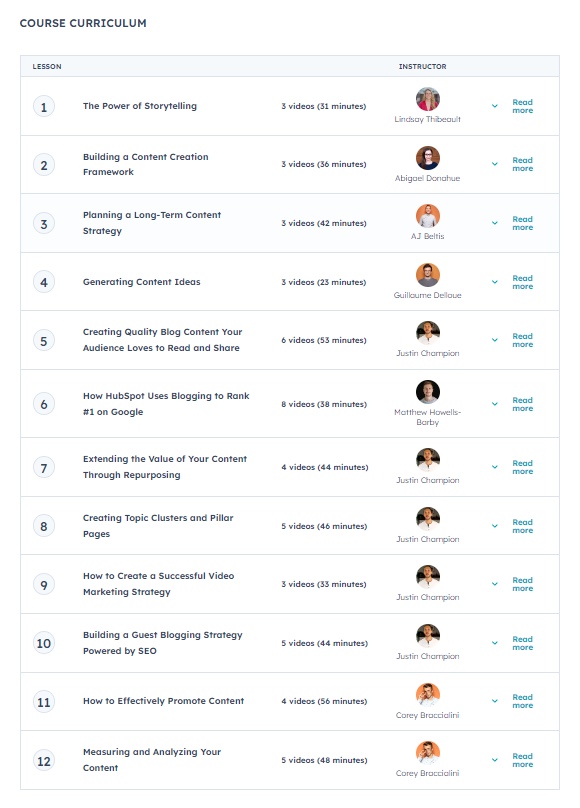Click Lindsay Thibeault's profile photo
Screen dimensions: 580x808
click(x=428, y=99)
